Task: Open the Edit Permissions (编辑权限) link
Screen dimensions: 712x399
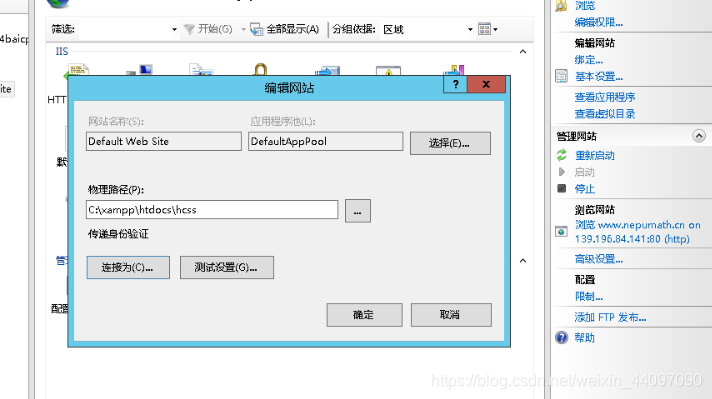Action: click(598, 22)
